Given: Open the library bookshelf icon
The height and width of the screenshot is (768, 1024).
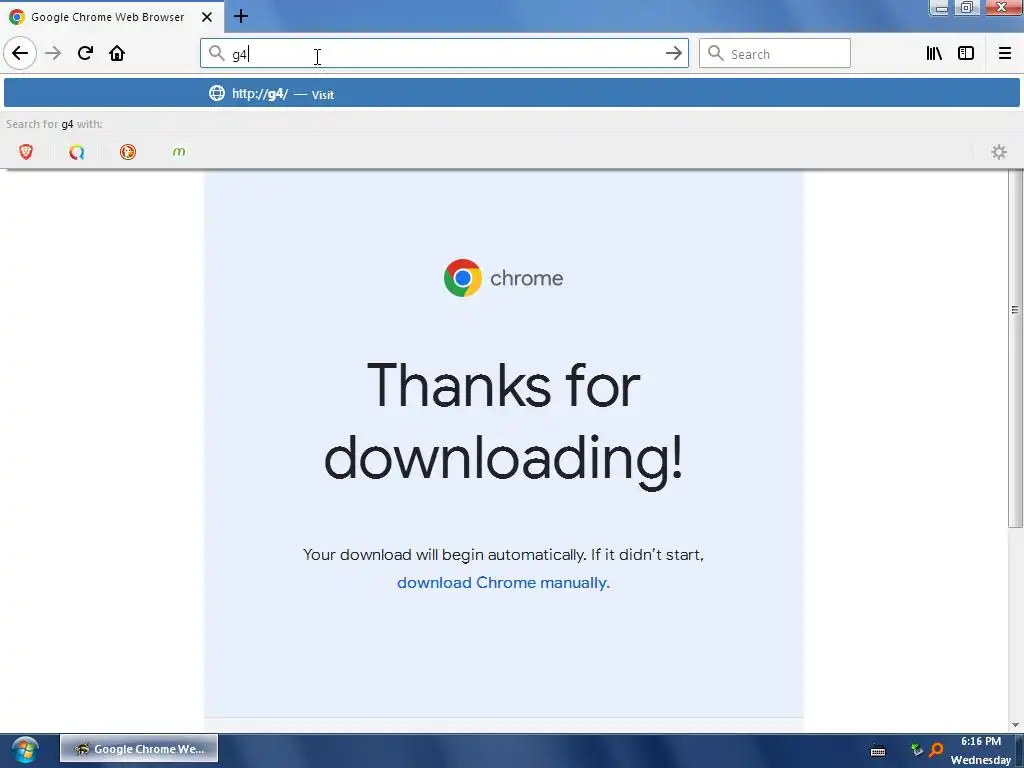Looking at the screenshot, I should pyautogui.click(x=934, y=53).
